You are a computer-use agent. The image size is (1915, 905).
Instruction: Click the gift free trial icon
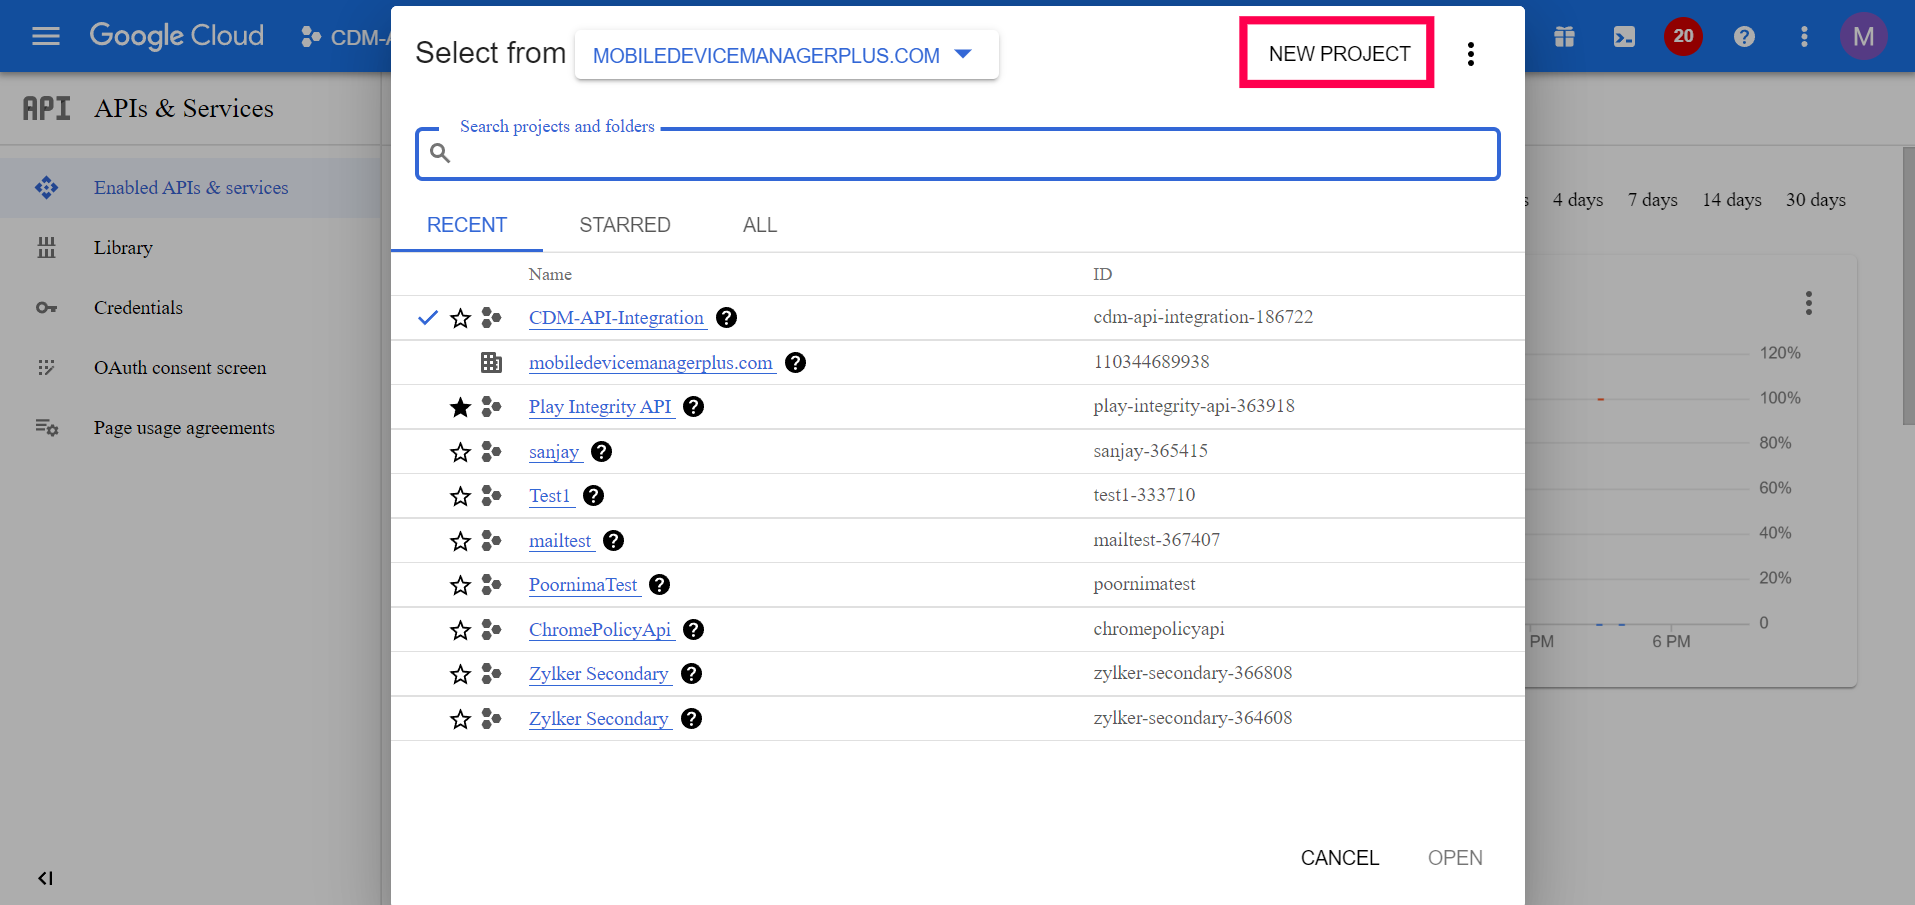click(1564, 37)
